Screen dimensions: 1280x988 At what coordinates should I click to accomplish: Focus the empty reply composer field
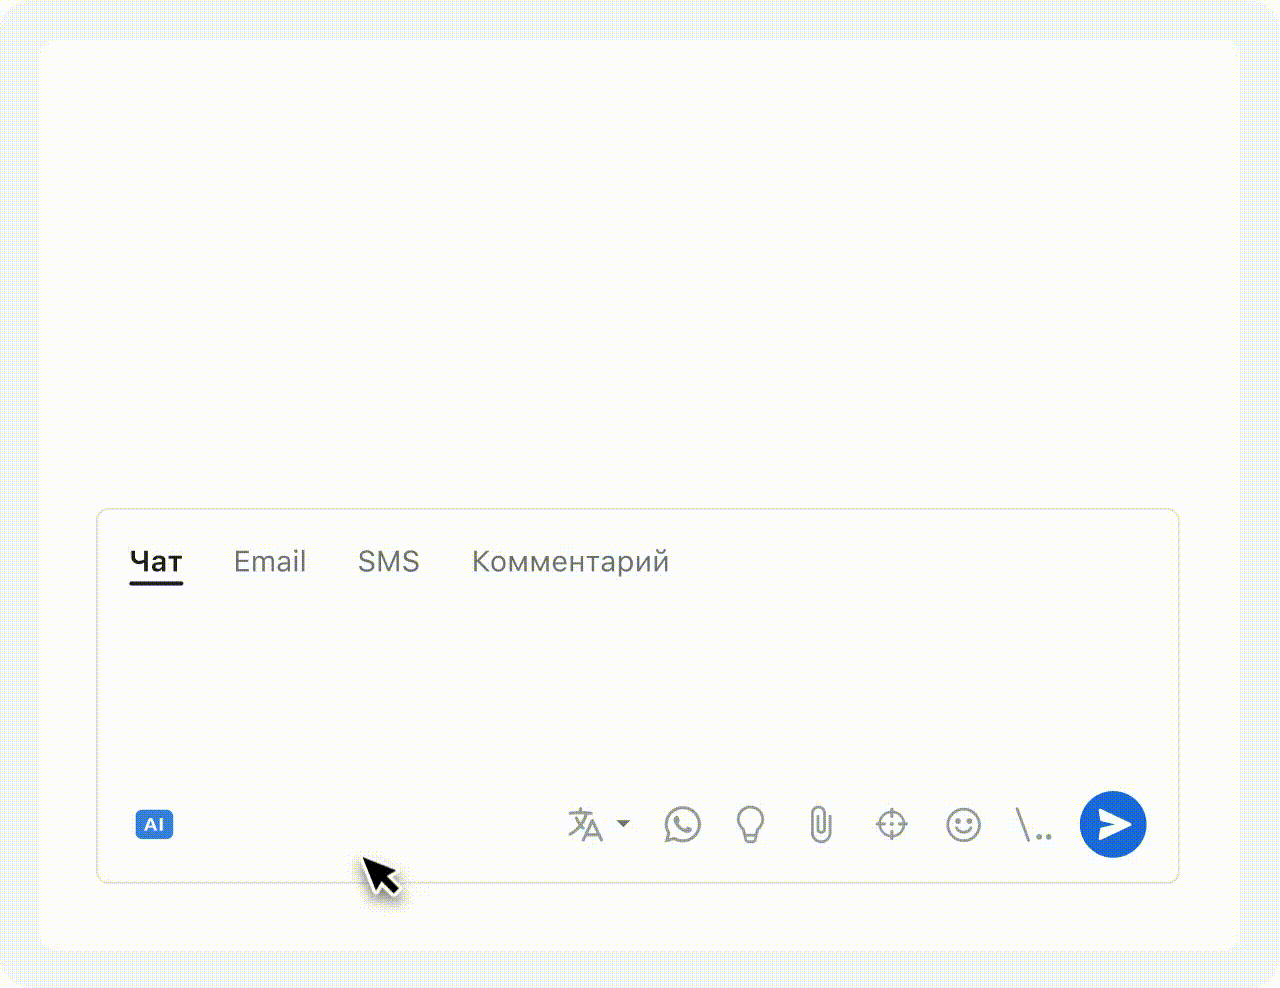click(x=638, y=690)
